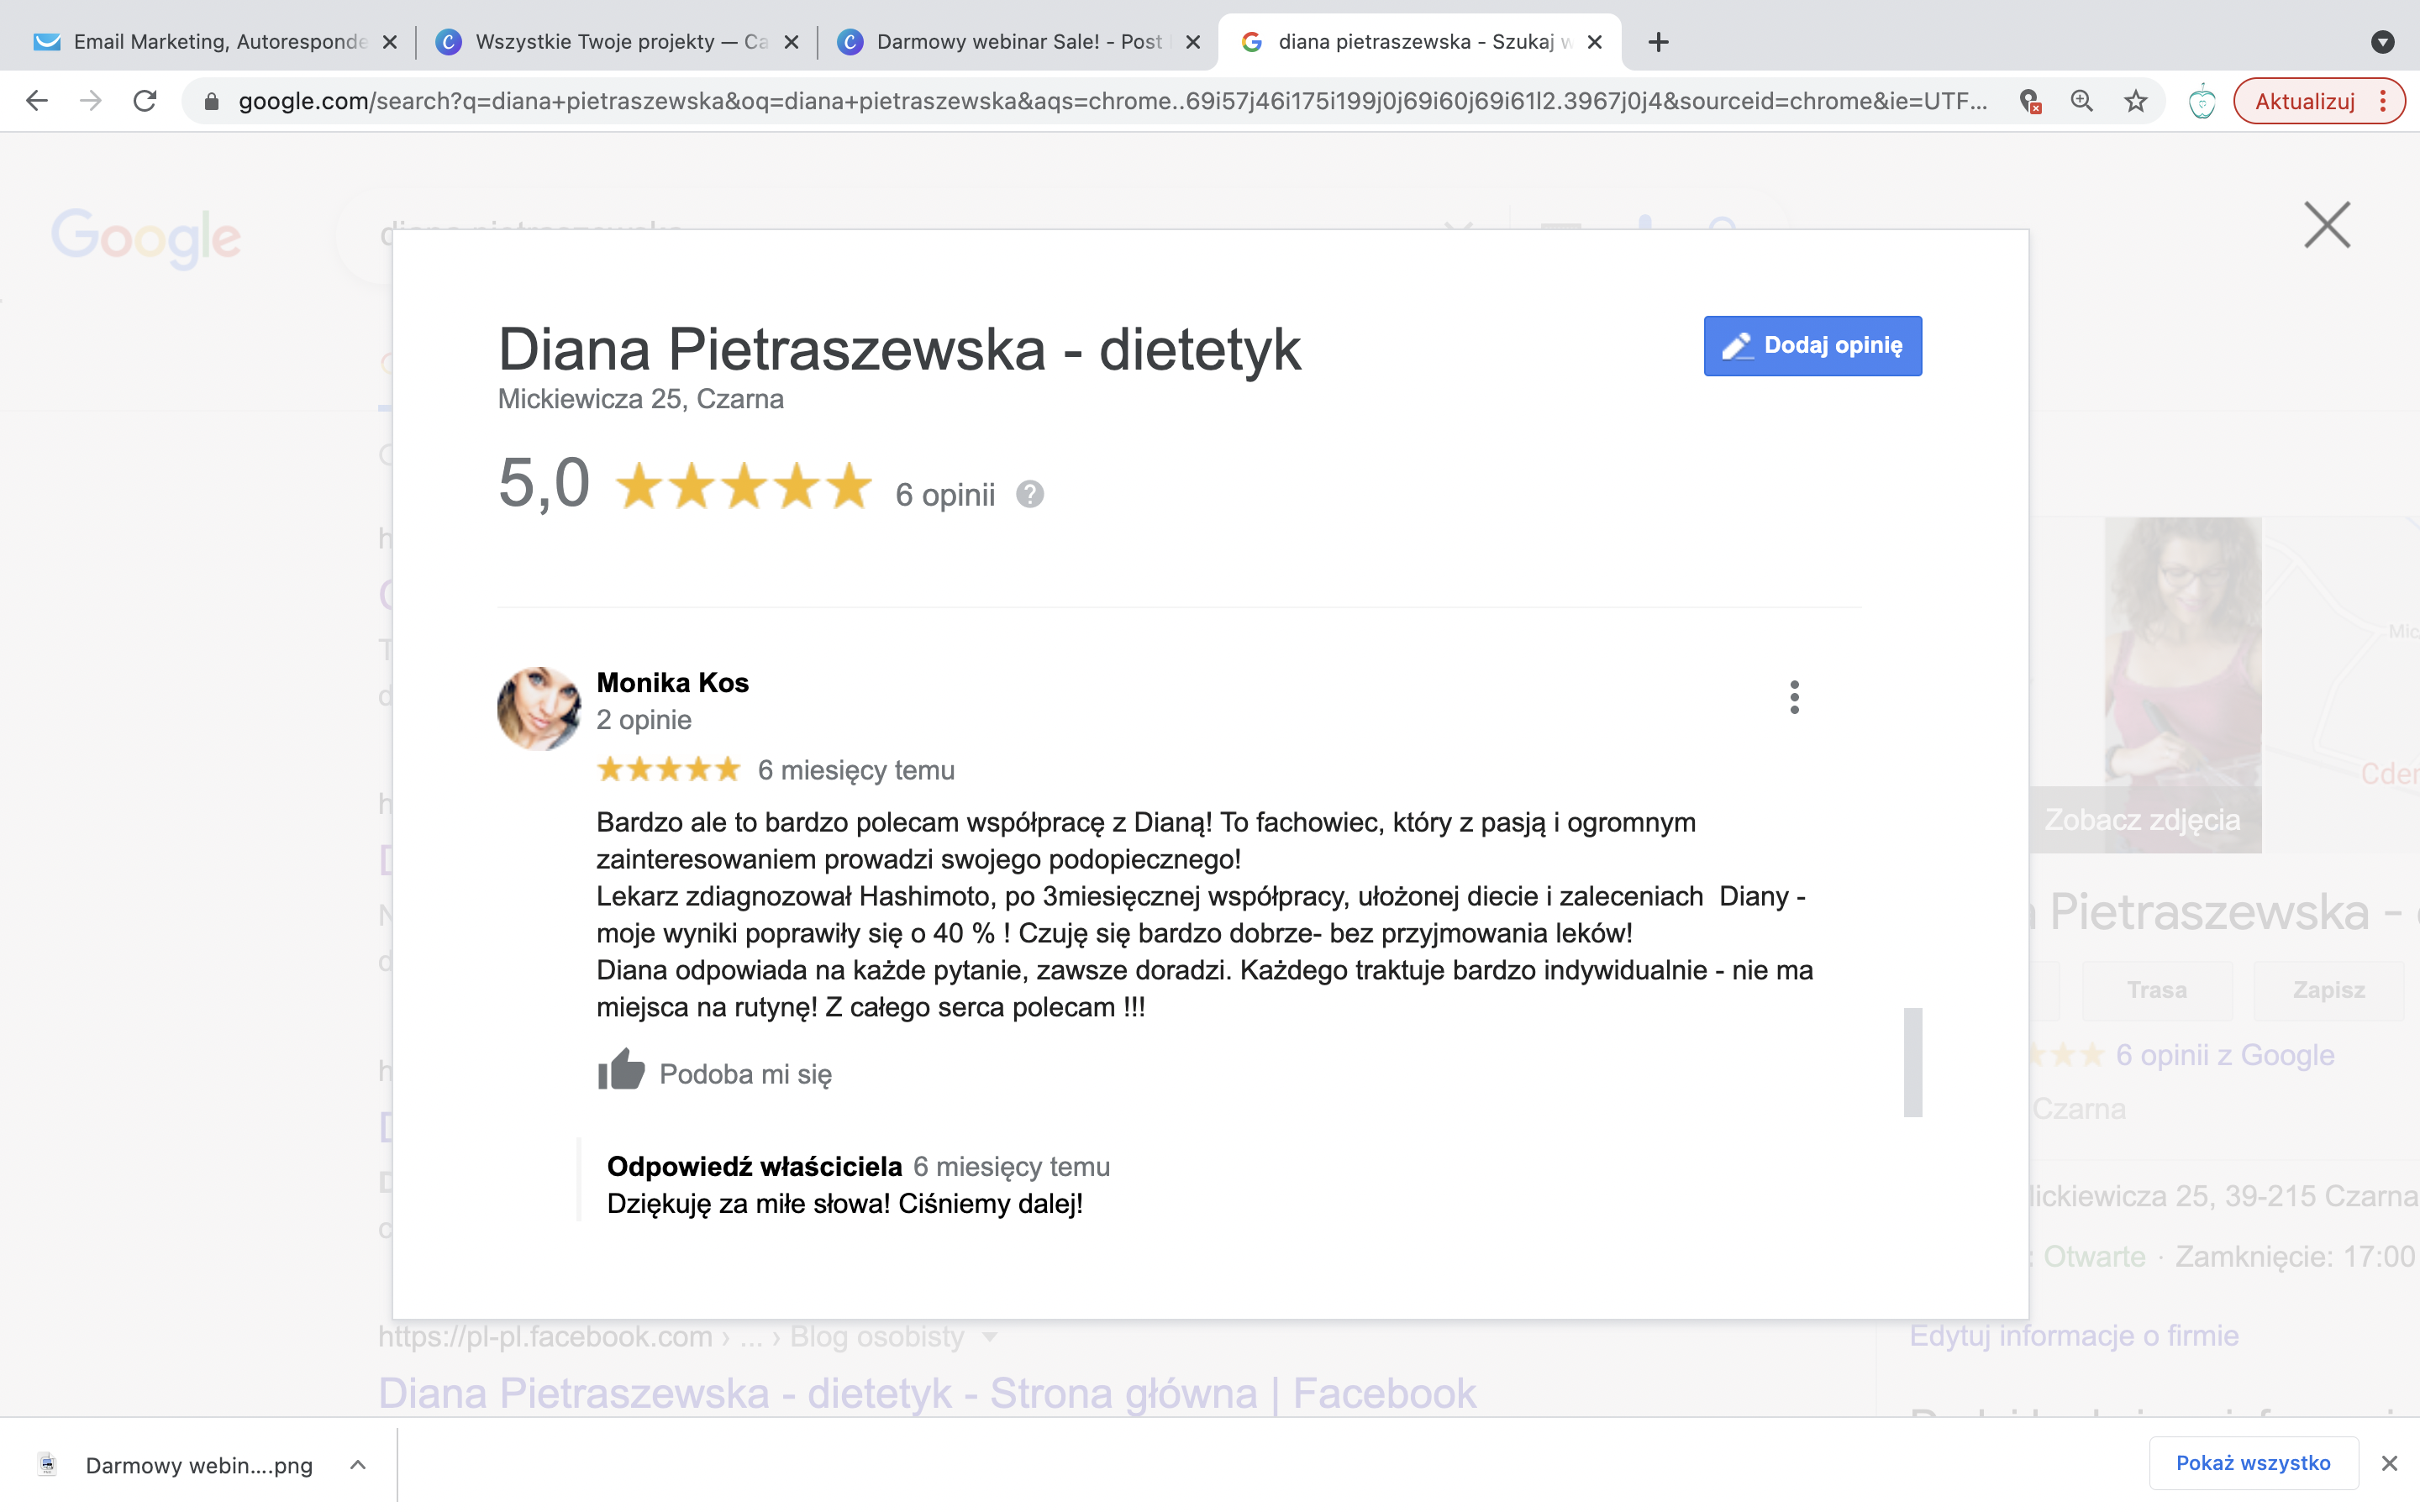Click the Dodaj opinię button
Screen dimensions: 2420x1512
point(1812,346)
